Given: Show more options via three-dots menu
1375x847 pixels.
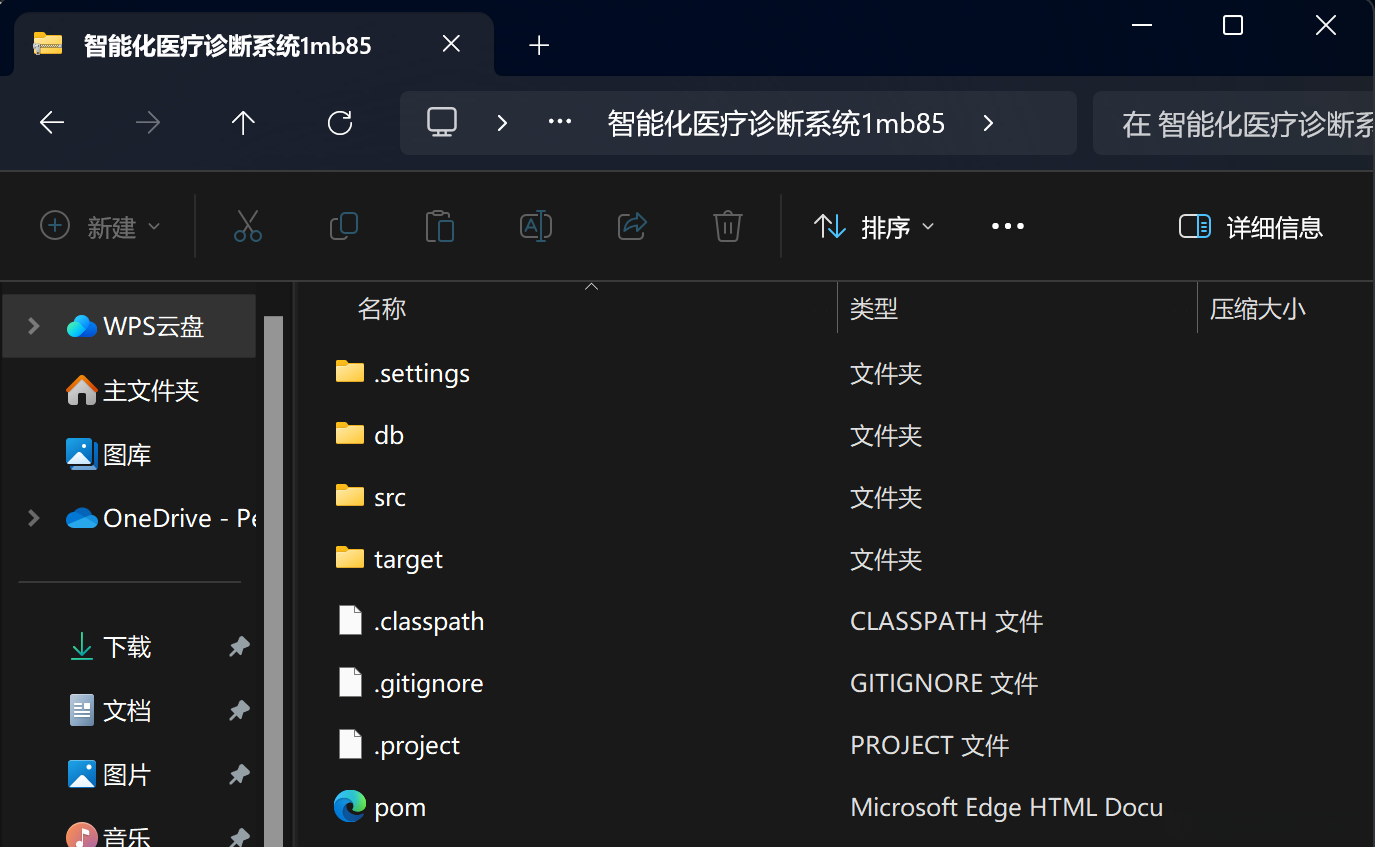Looking at the screenshot, I should 1007,227.
